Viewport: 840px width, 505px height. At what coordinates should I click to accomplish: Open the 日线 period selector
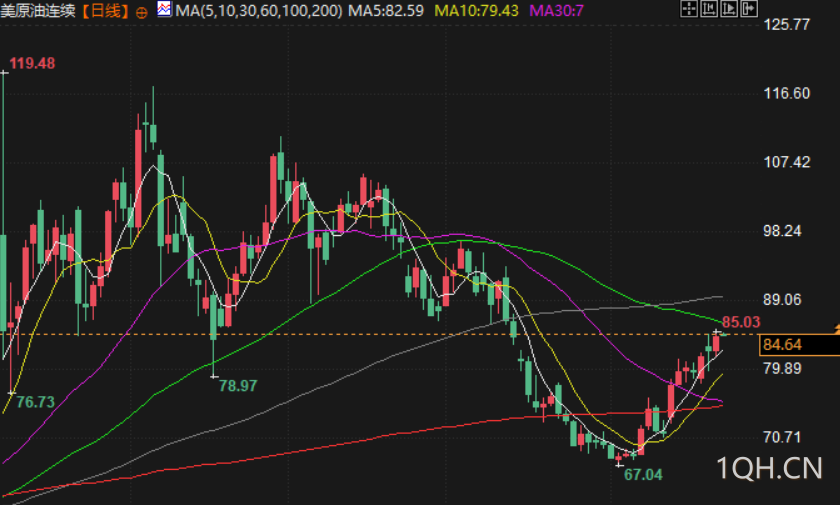pos(106,11)
